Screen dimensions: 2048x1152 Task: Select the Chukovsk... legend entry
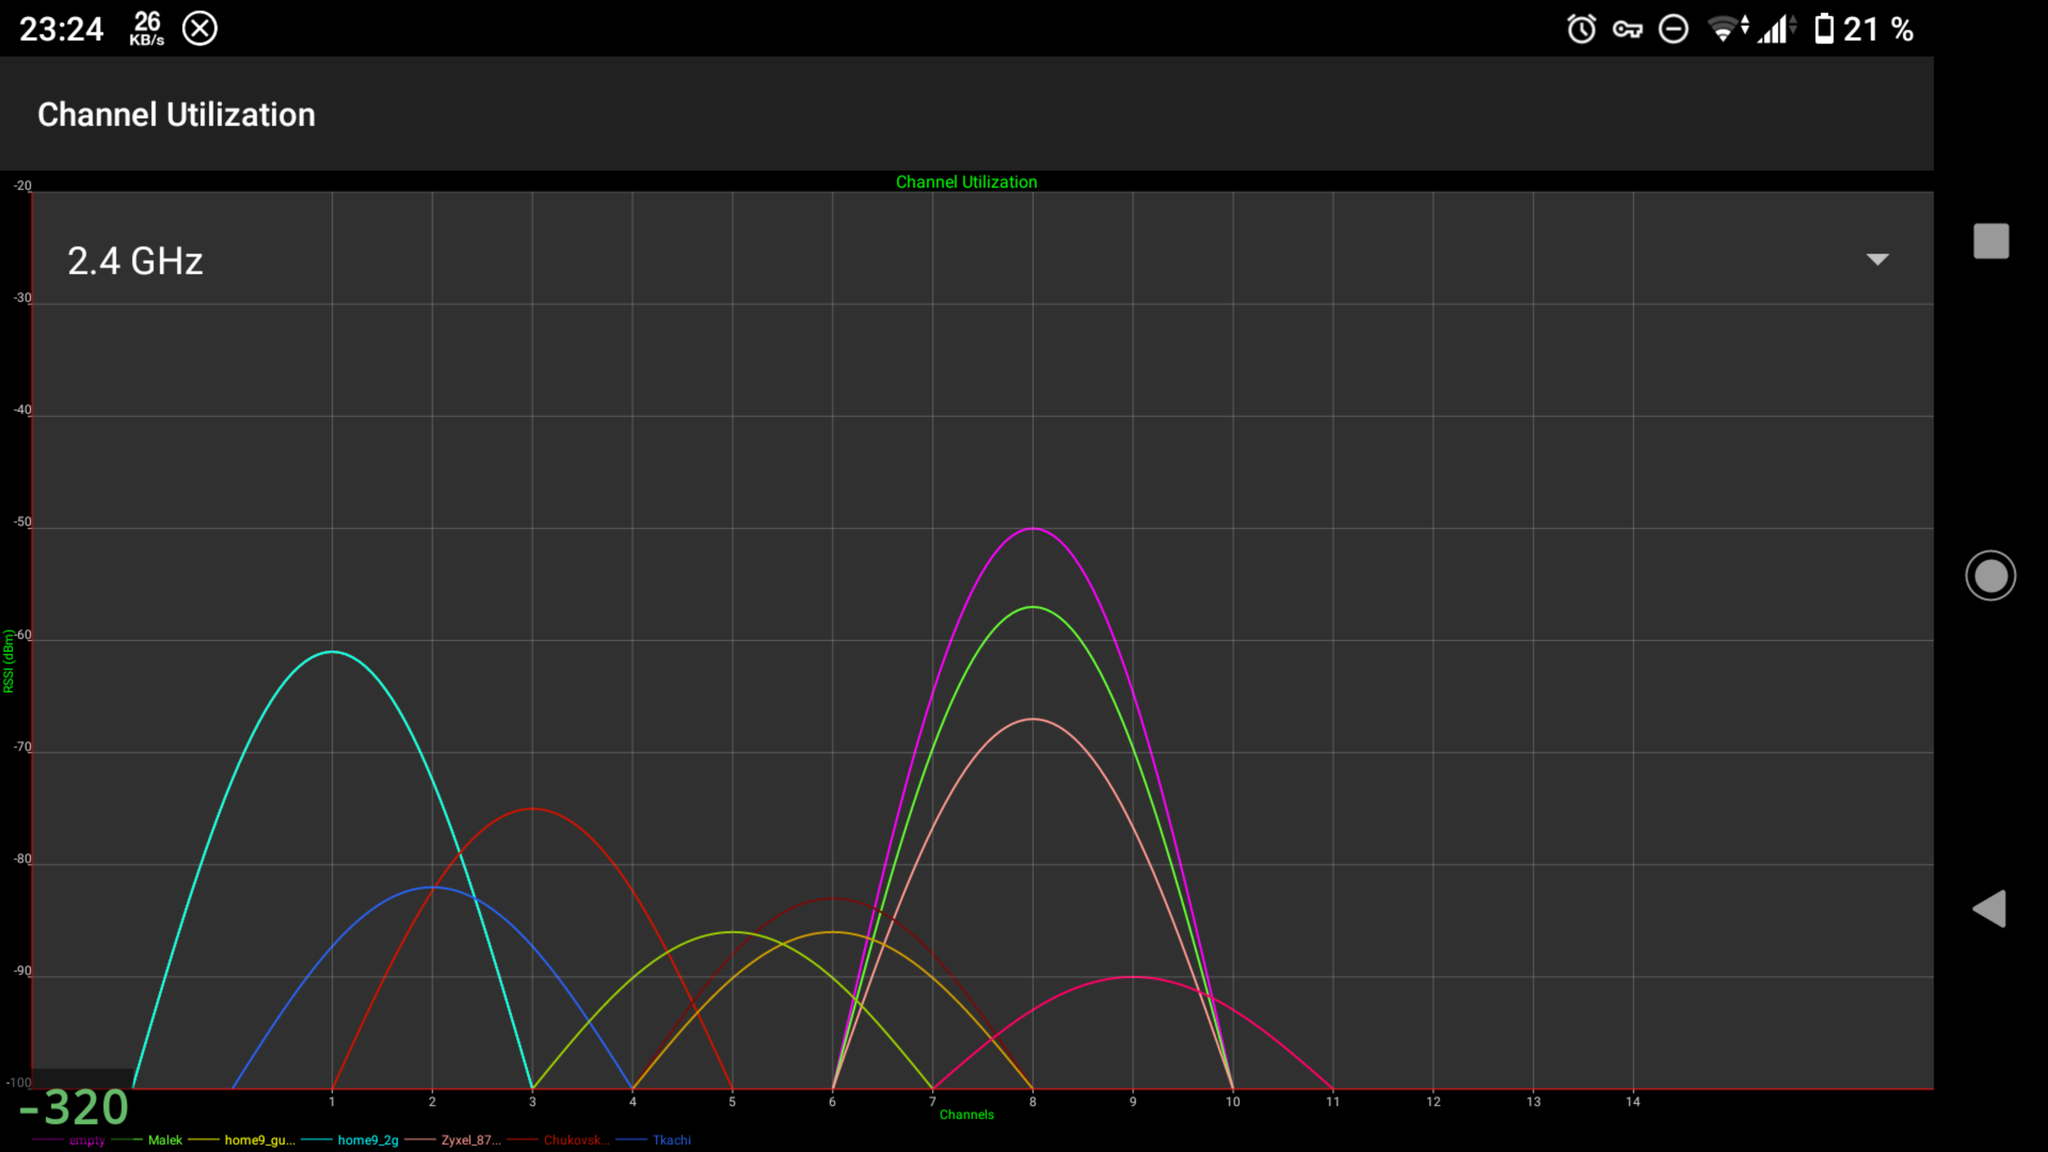tap(559, 1140)
